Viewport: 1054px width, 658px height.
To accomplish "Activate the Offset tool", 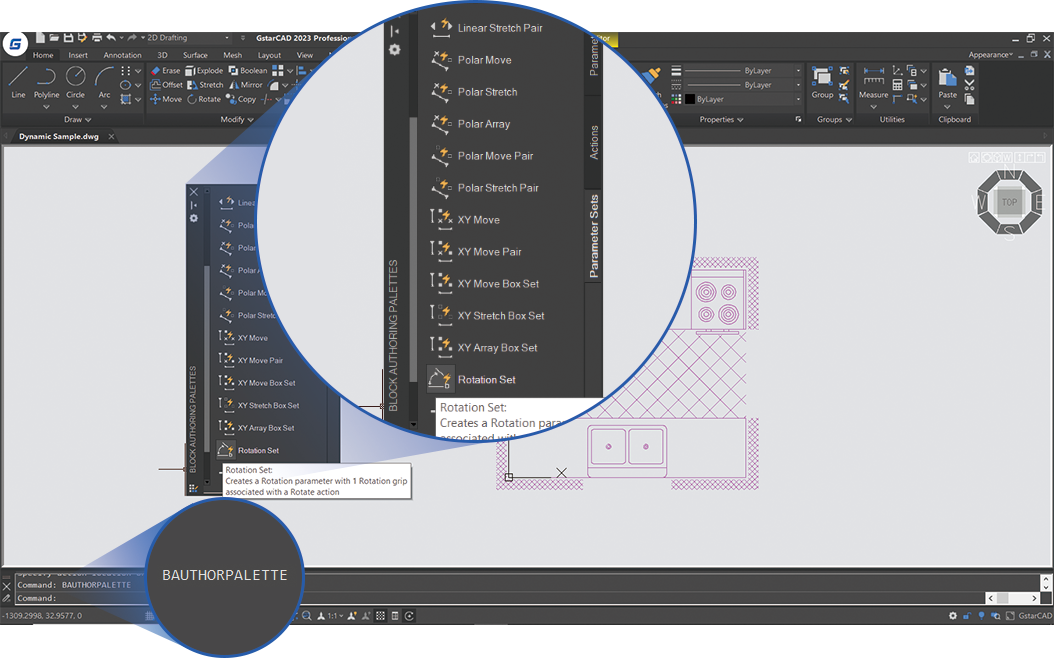I will coord(166,85).
